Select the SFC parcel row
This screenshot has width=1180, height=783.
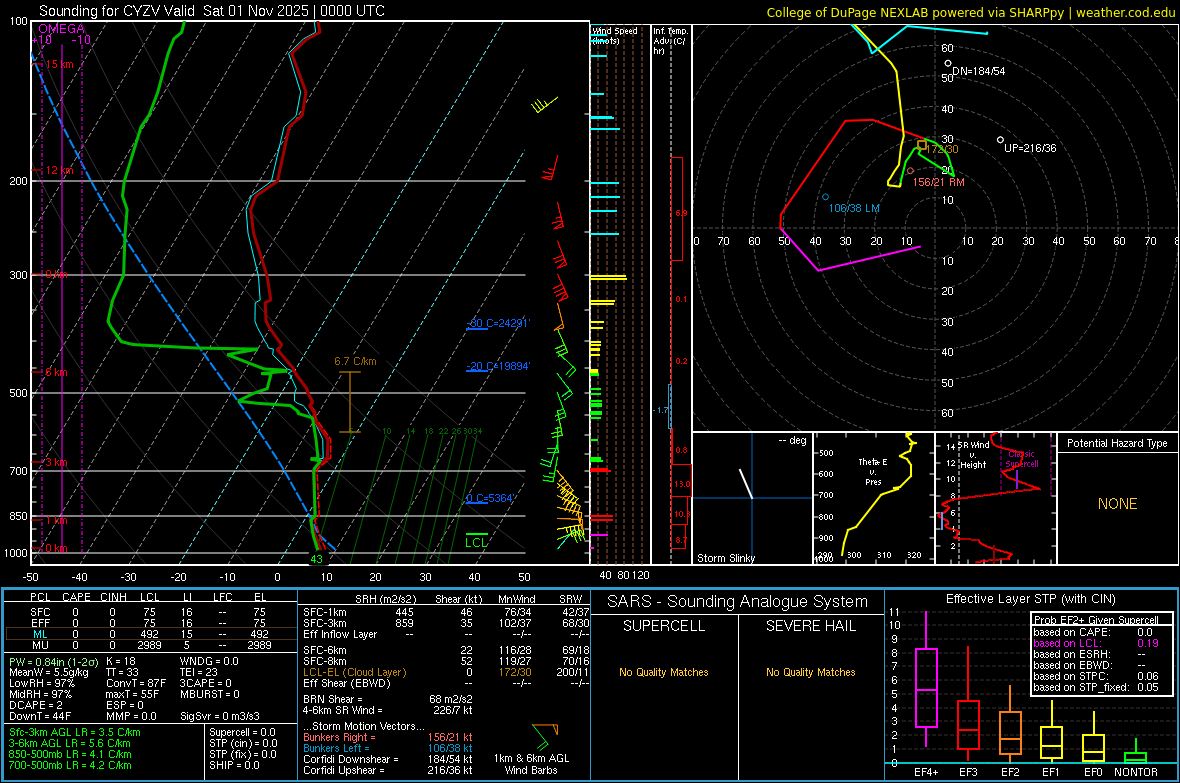149,612
